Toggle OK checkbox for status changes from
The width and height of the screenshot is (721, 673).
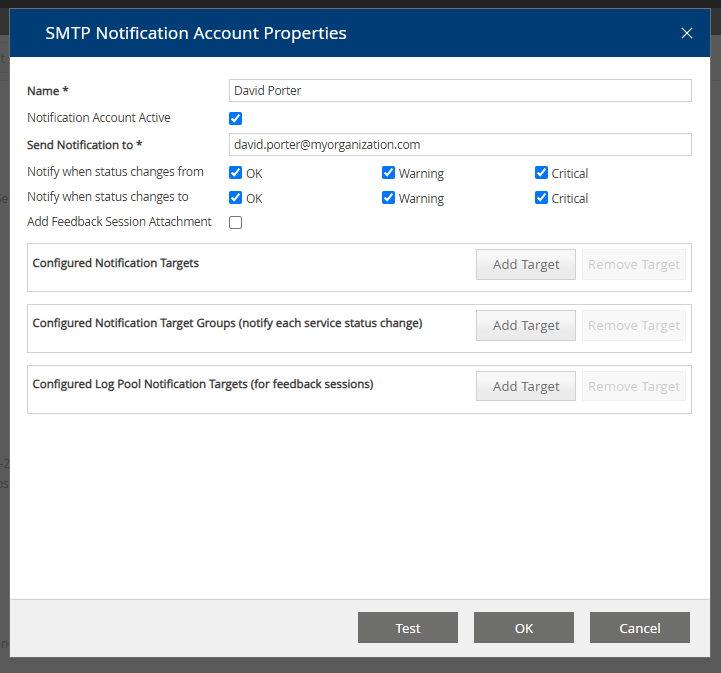236,173
